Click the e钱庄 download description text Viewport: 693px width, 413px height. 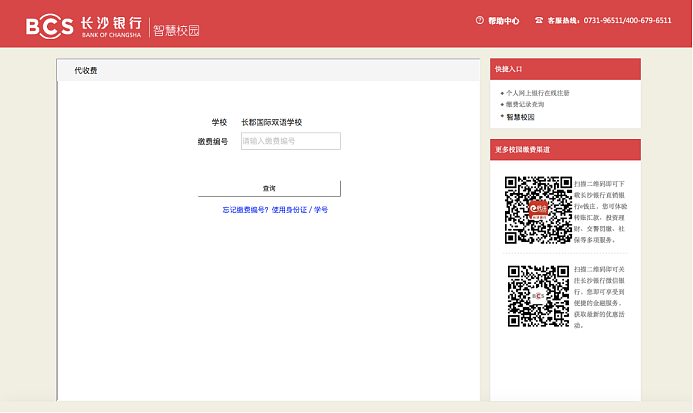pyautogui.click(x=600, y=212)
